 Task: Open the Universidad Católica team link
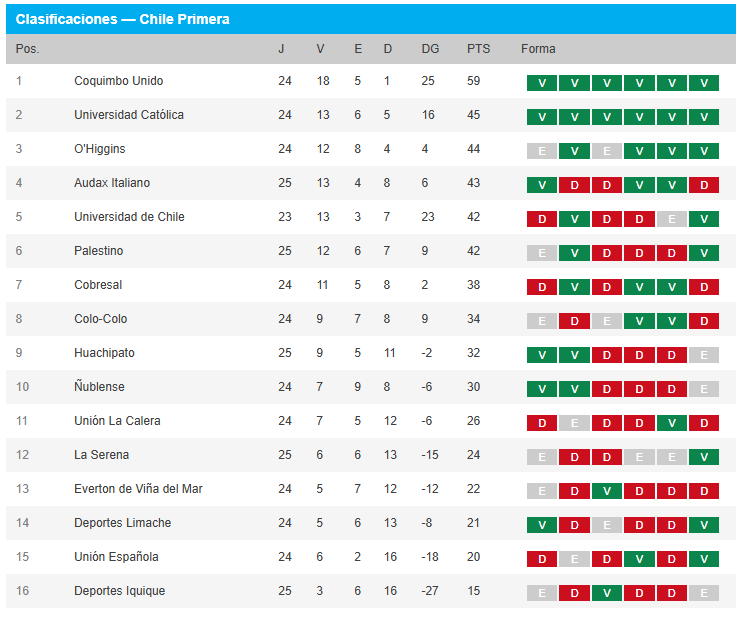[129, 115]
